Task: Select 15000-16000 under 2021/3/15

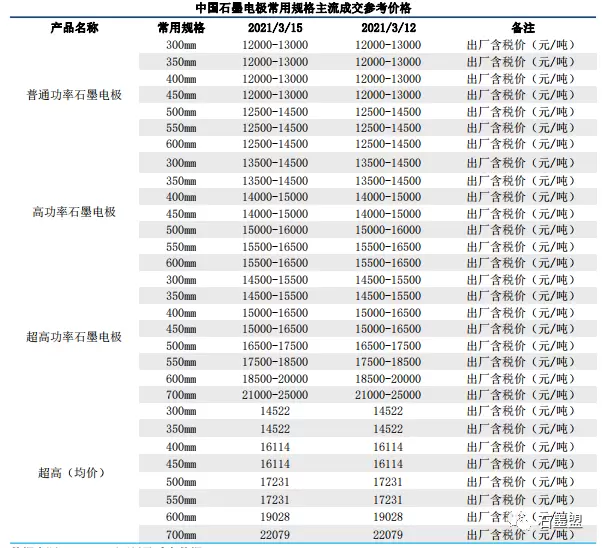Action: pos(275,230)
